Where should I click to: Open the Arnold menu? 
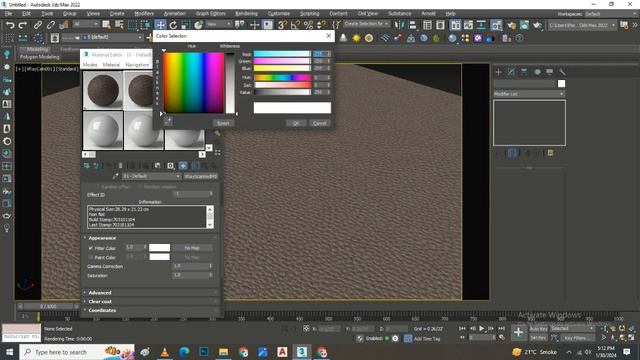click(x=428, y=14)
